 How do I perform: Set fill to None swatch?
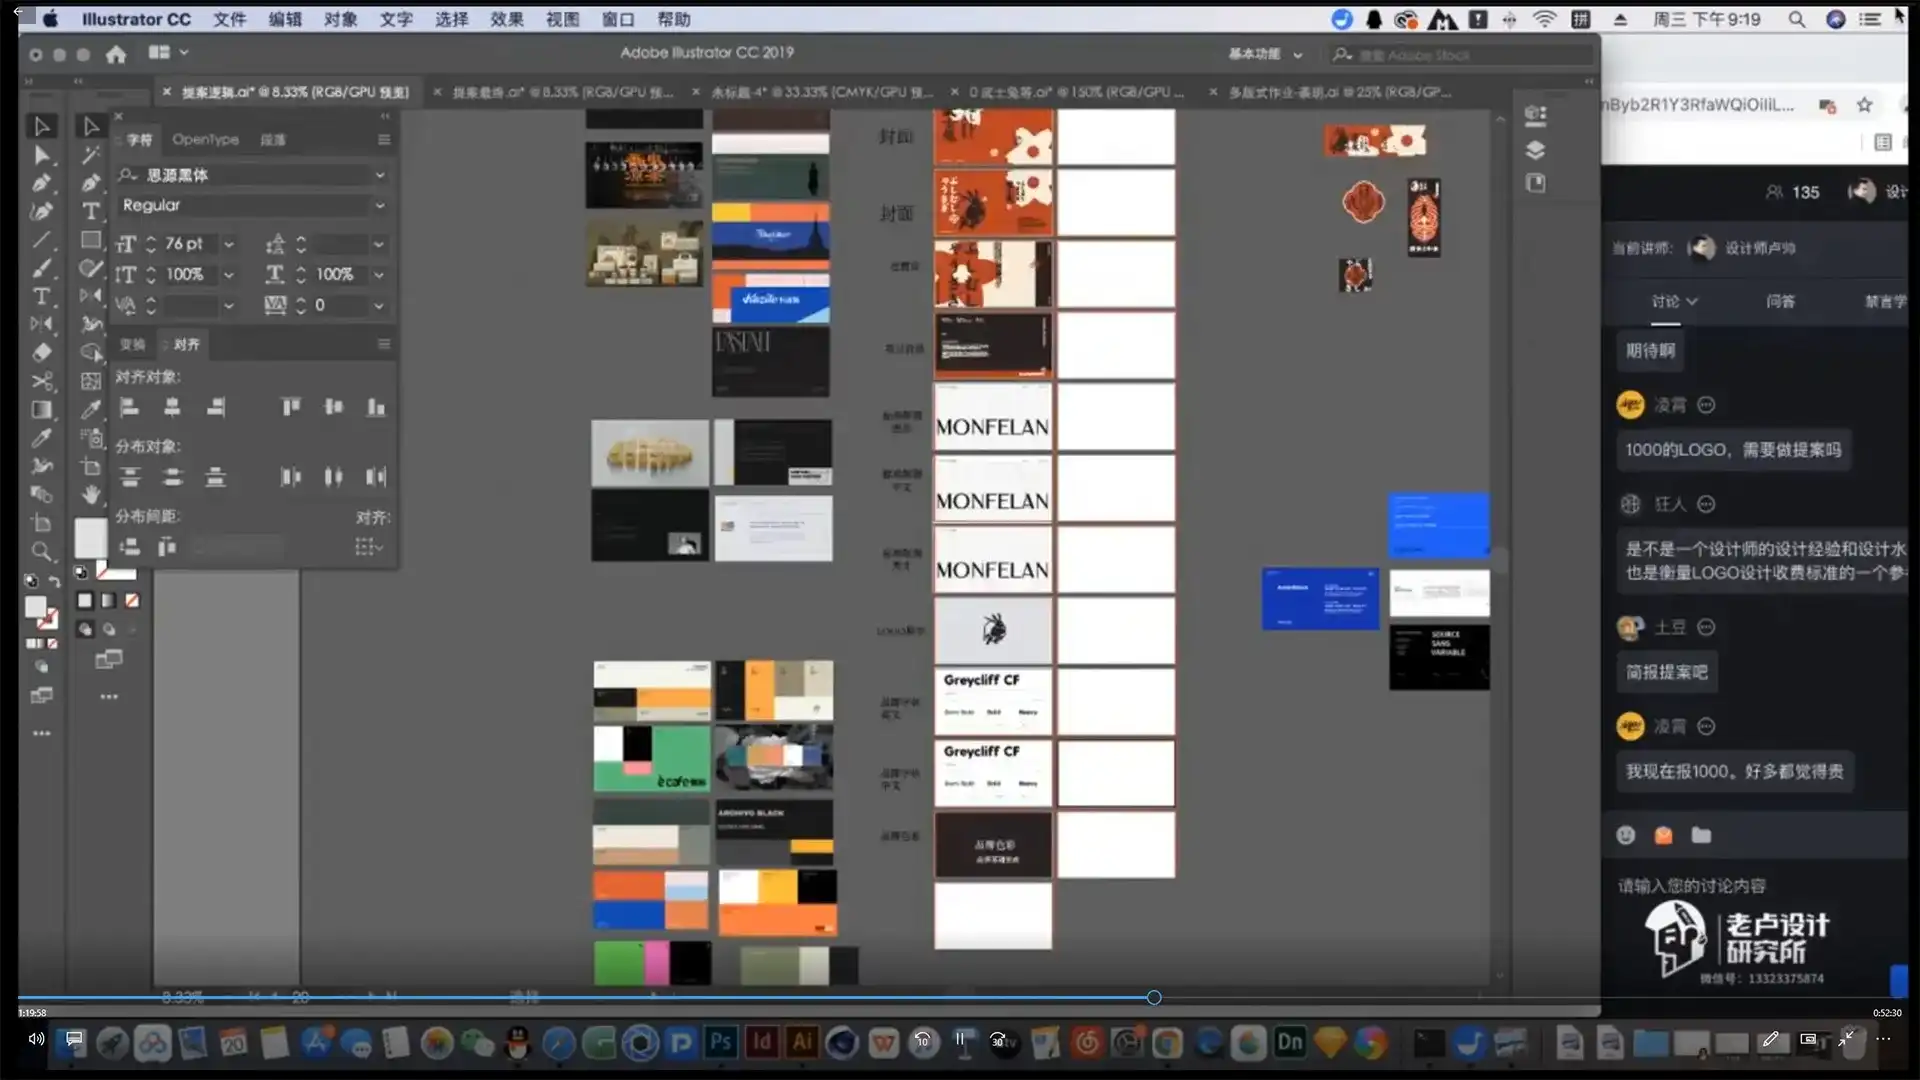[132, 601]
